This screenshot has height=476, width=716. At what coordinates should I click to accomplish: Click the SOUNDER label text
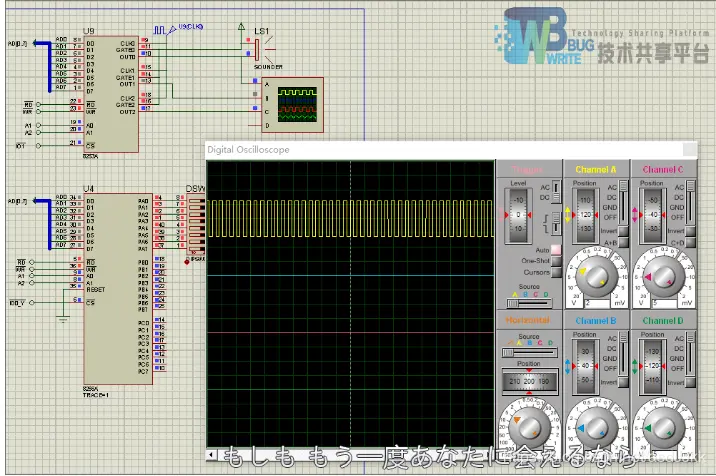point(268,67)
